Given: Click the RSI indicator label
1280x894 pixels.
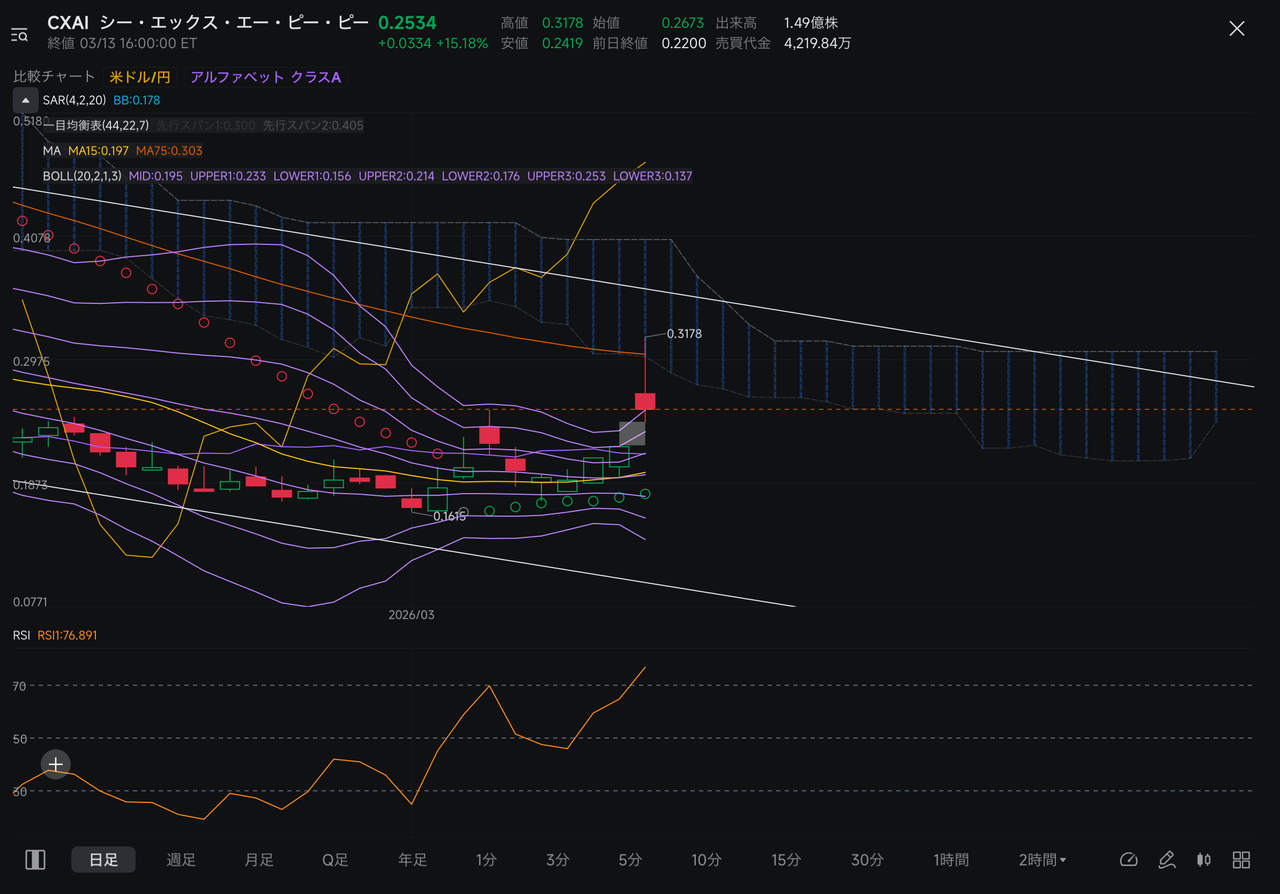Looking at the screenshot, I should tap(22, 635).
